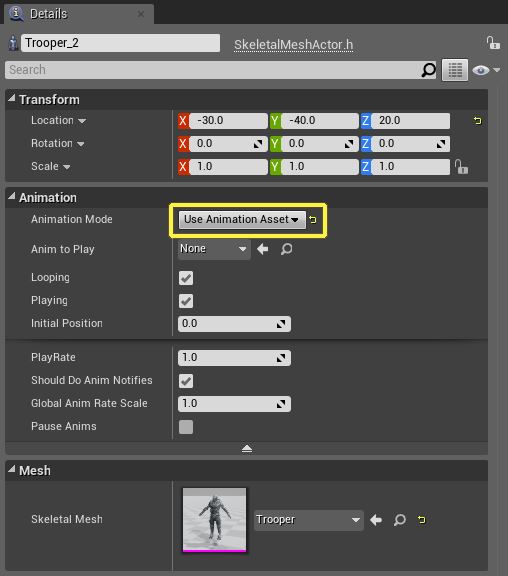Screen dimensions: 508x576
Task: Open the Animation Mode dropdown
Action: (x=242, y=220)
